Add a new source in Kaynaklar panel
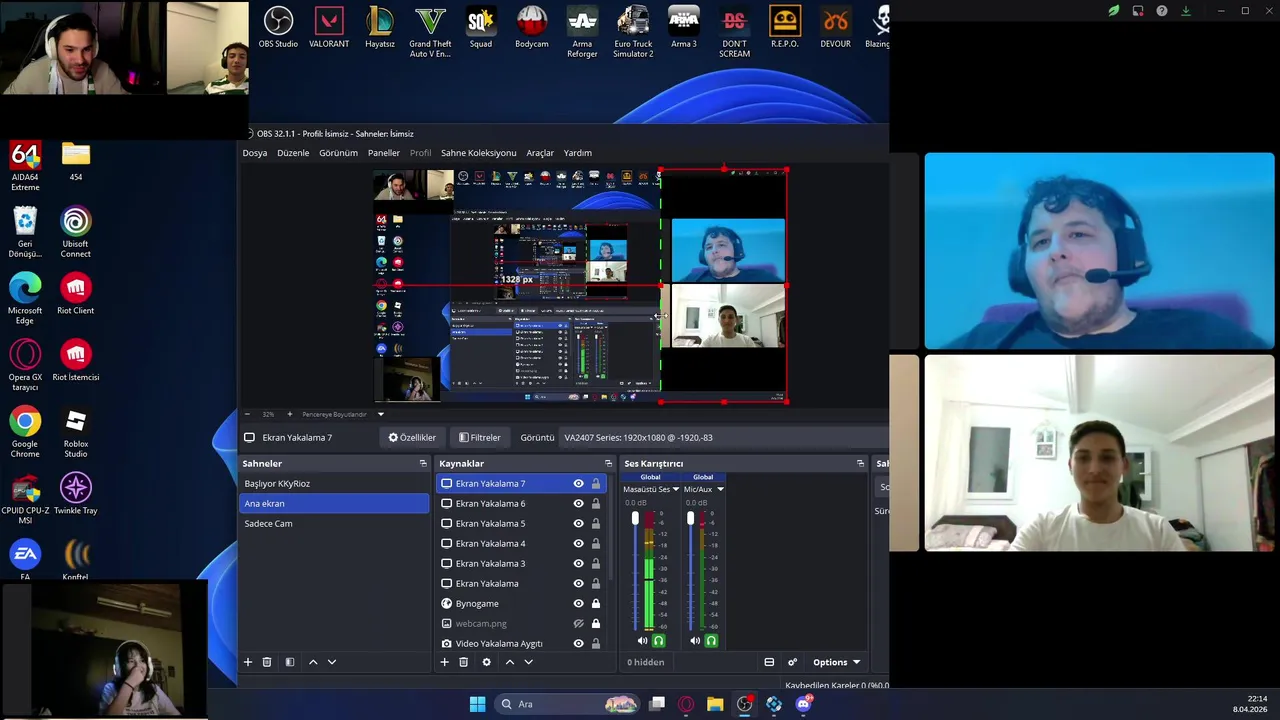Screen dimensions: 1280x720 (445, 662)
